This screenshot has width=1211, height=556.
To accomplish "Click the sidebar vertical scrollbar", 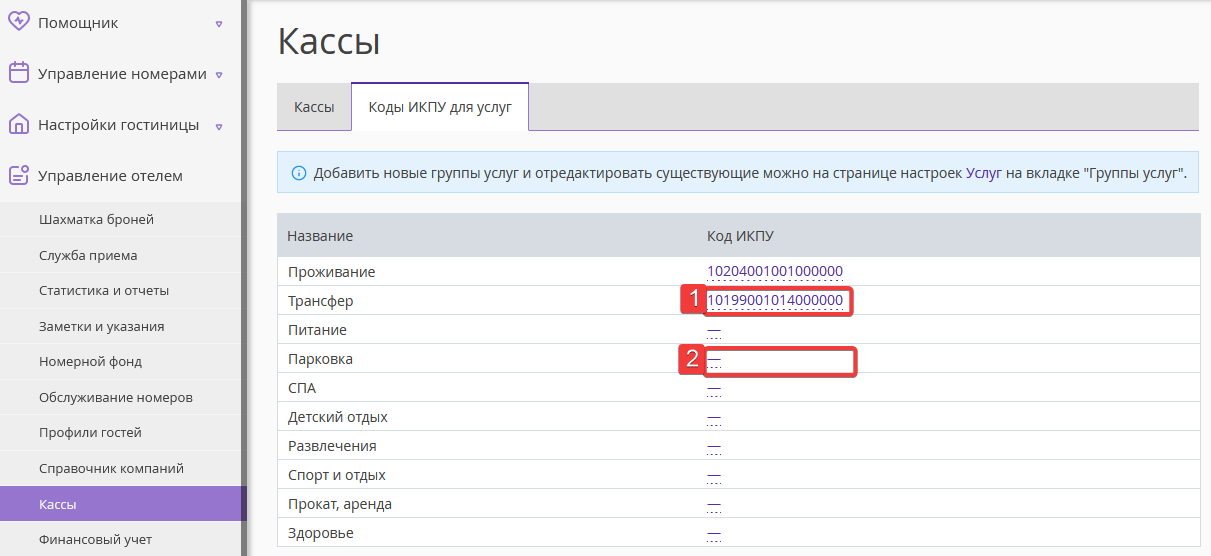I will pos(243,278).
